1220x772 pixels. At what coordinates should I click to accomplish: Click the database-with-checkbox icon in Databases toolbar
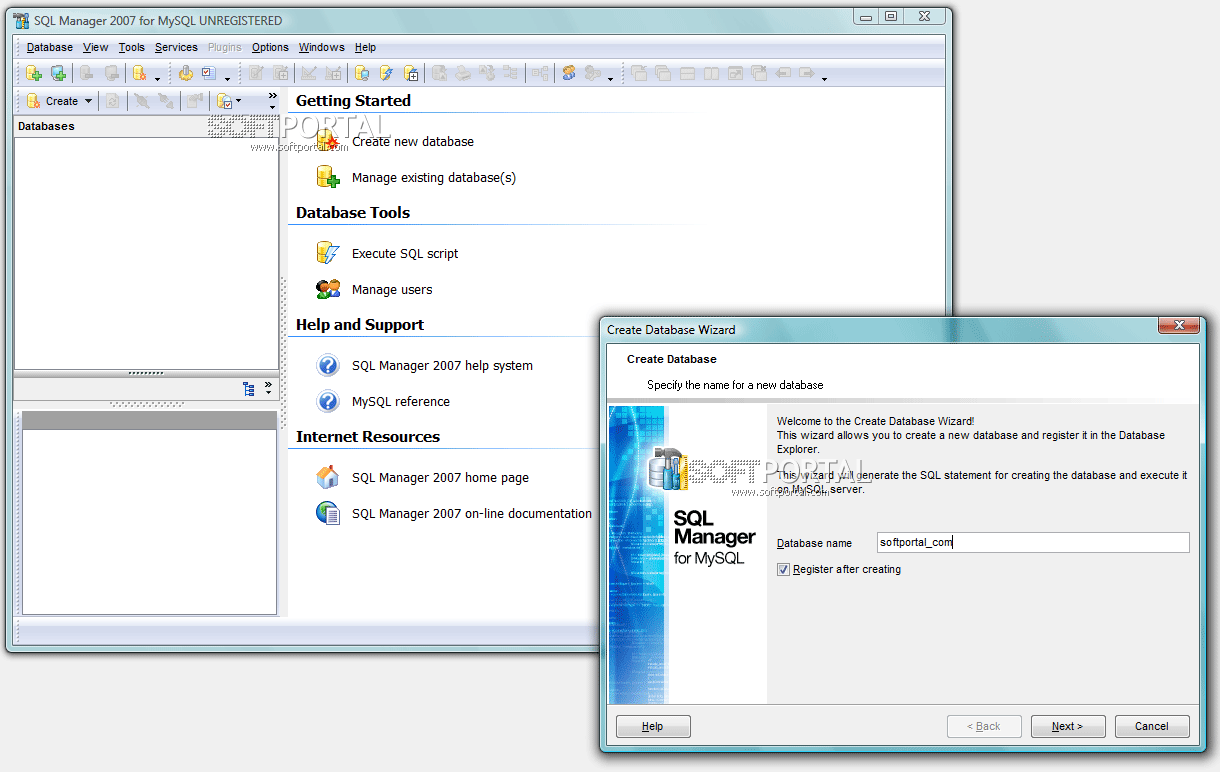tap(225, 101)
